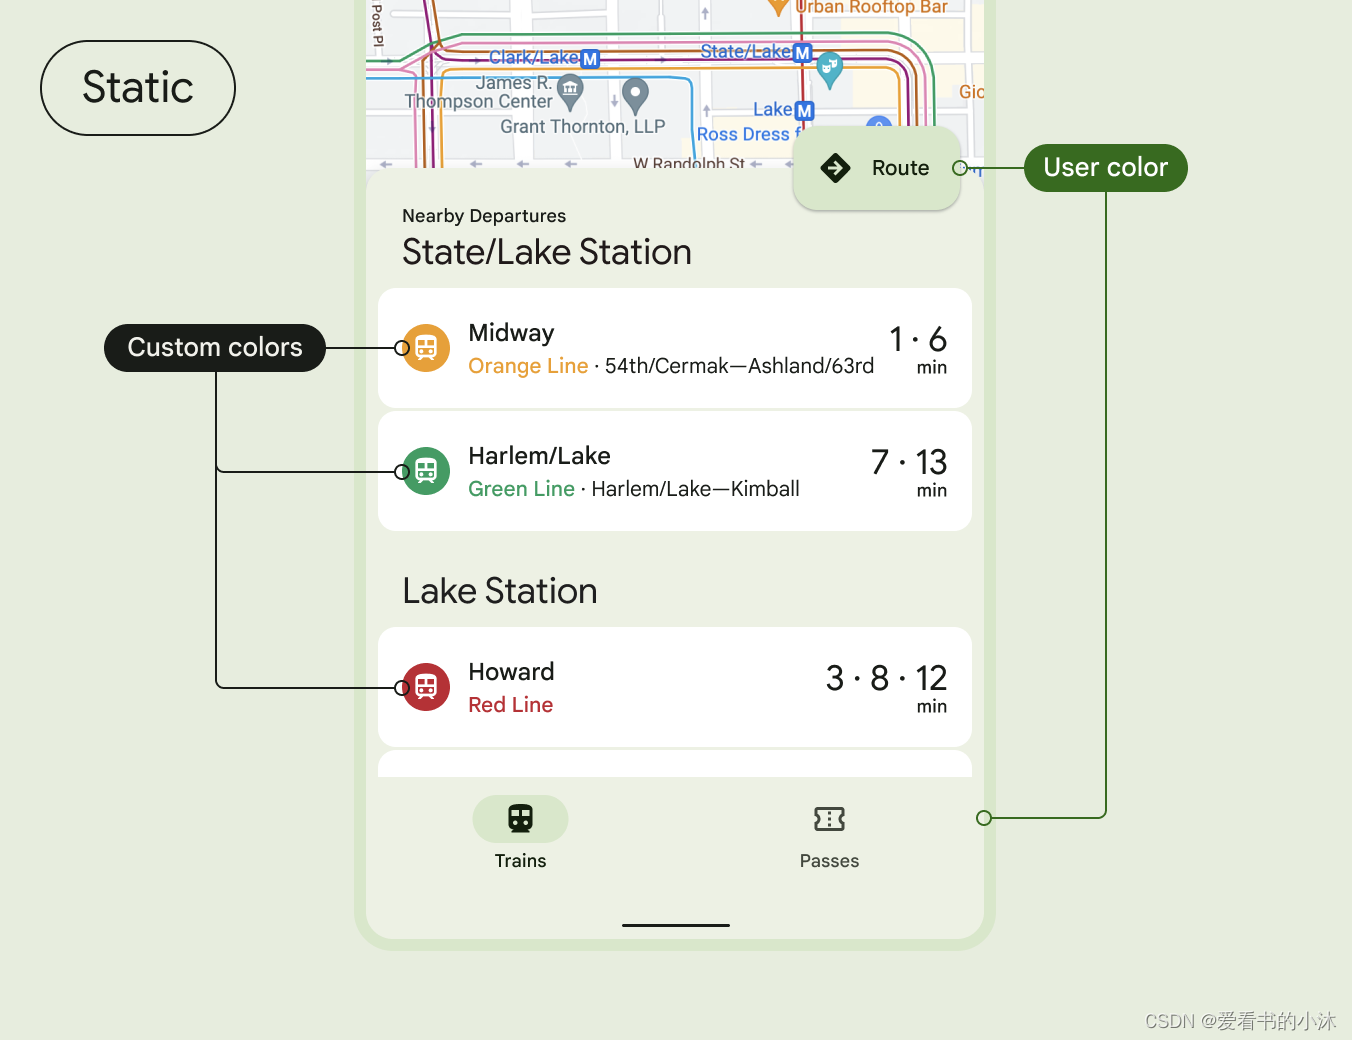The width and height of the screenshot is (1352, 1040).
Task: Click the Lake metro marker on map
Action: (x=804, y=111)
